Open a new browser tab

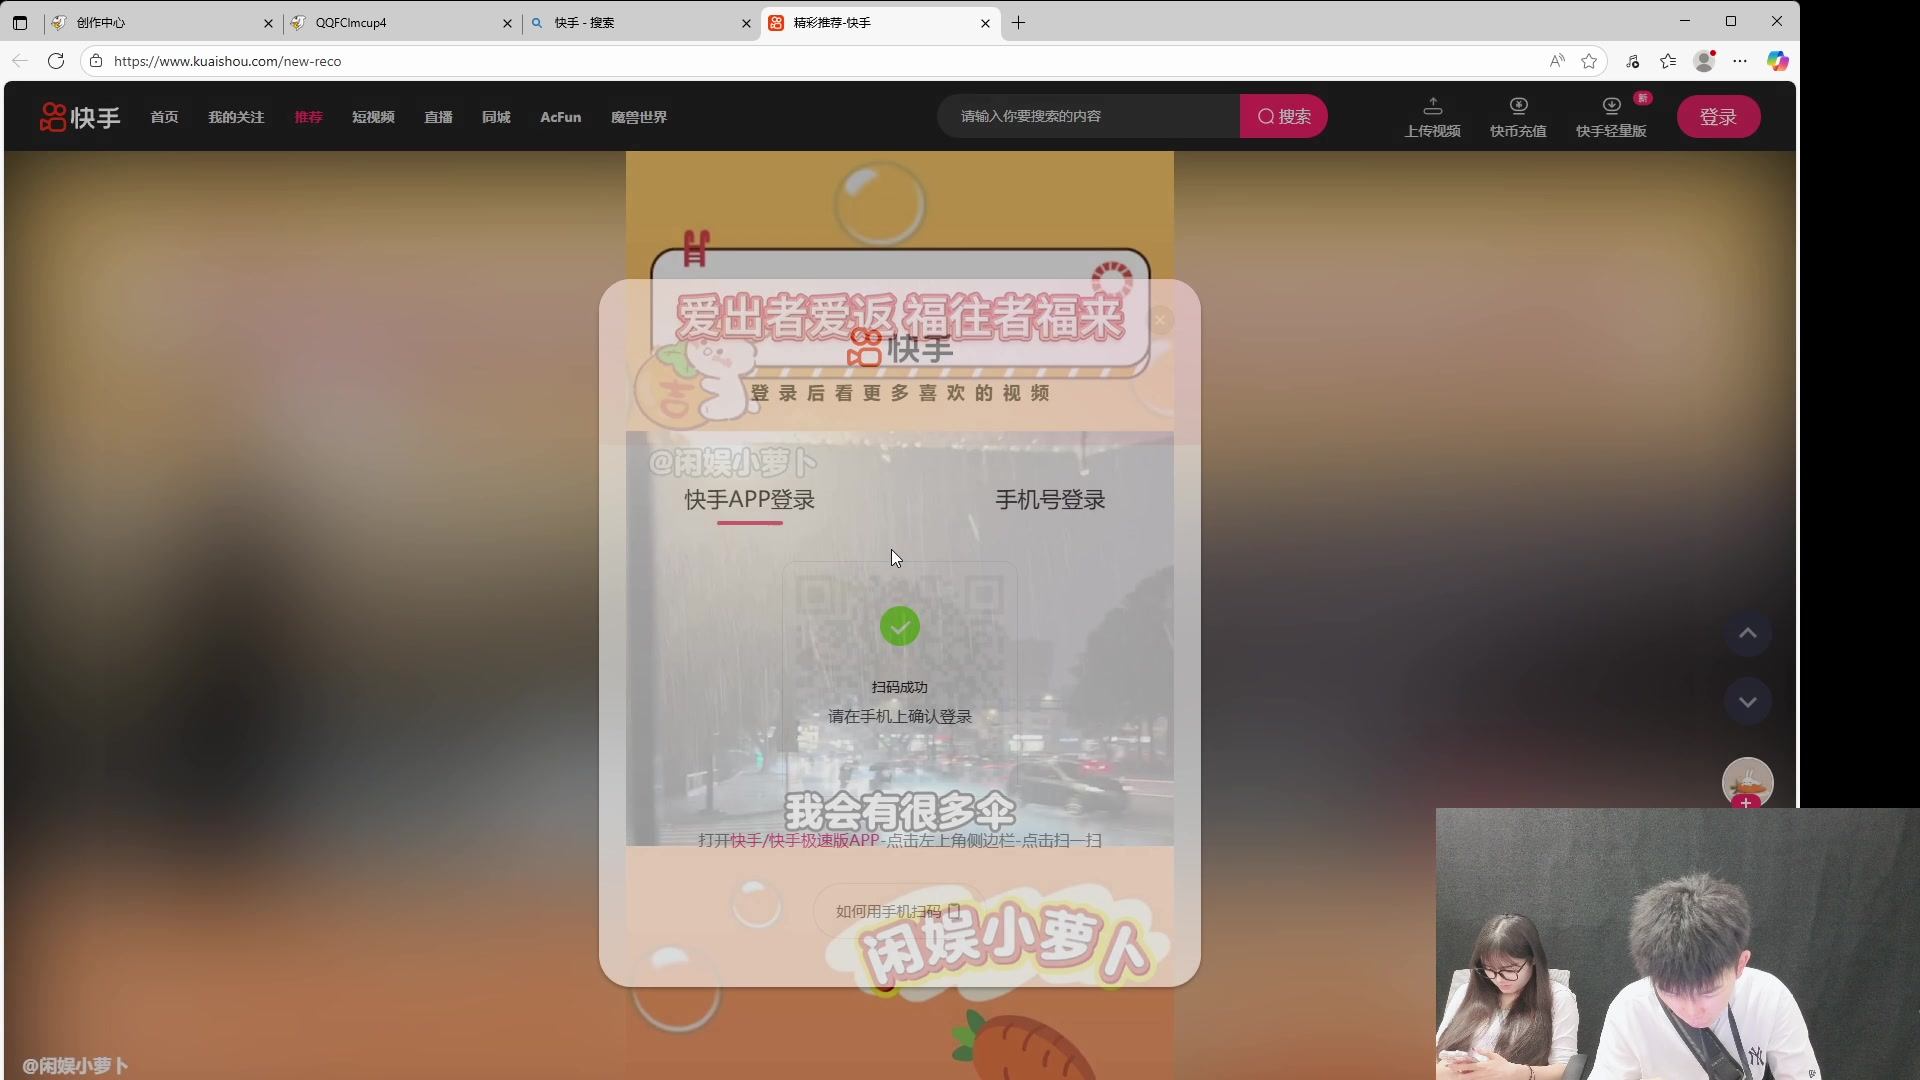click(1018, 23)
